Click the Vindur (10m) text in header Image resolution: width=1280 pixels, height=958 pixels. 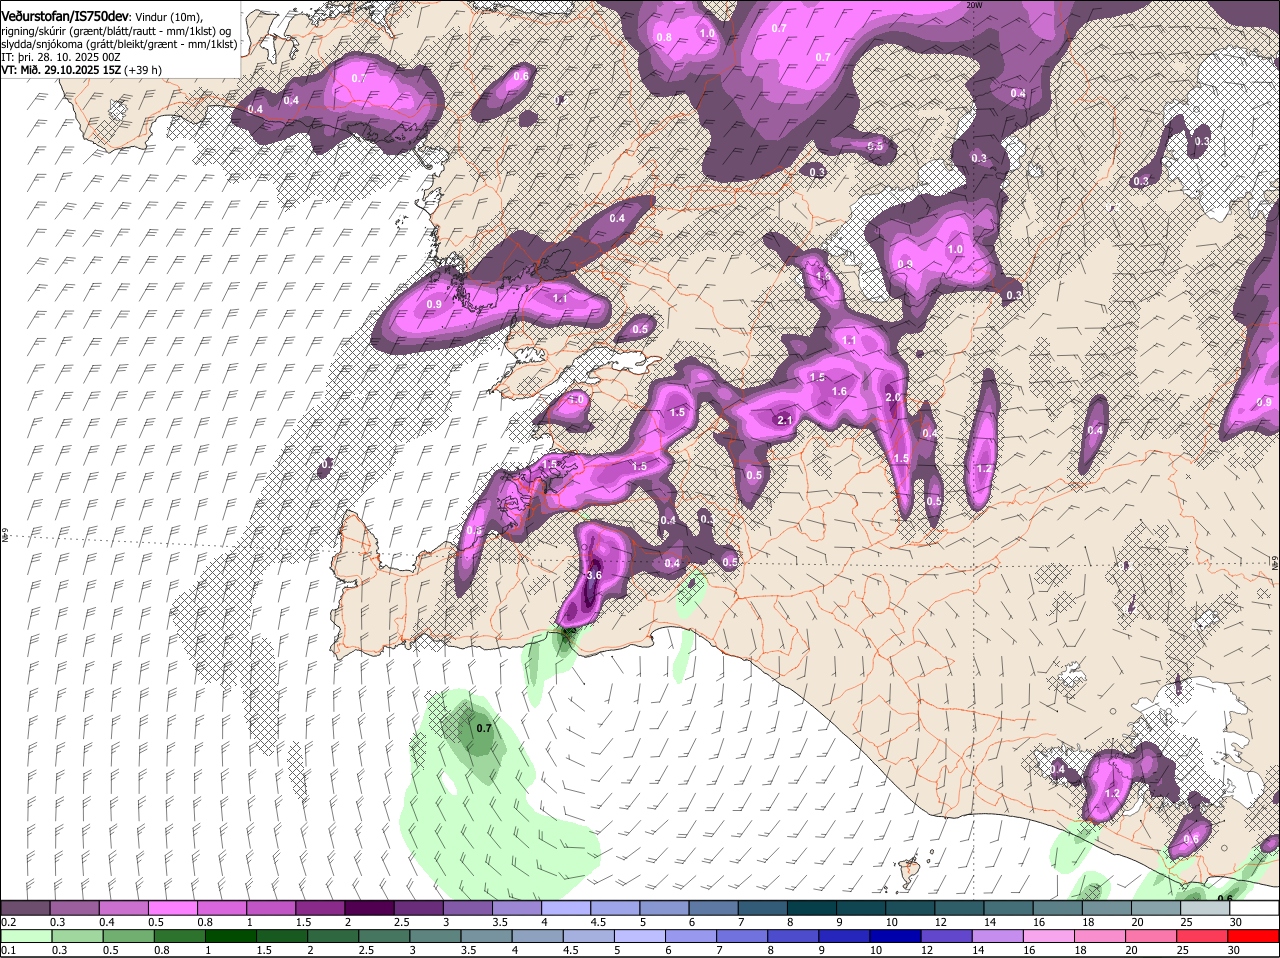click(168, 18)
